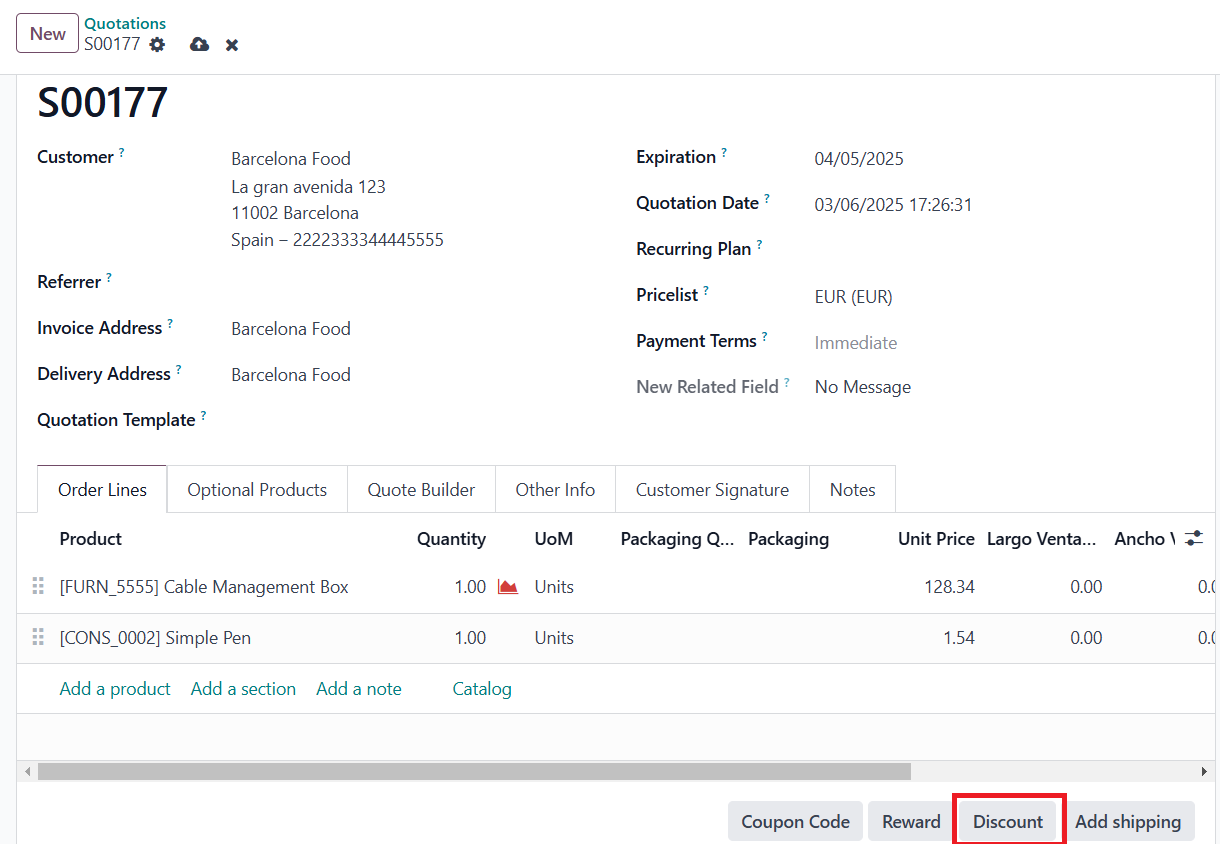
Task: Click the cloud save icon
Action: click(x=199, y=45)
